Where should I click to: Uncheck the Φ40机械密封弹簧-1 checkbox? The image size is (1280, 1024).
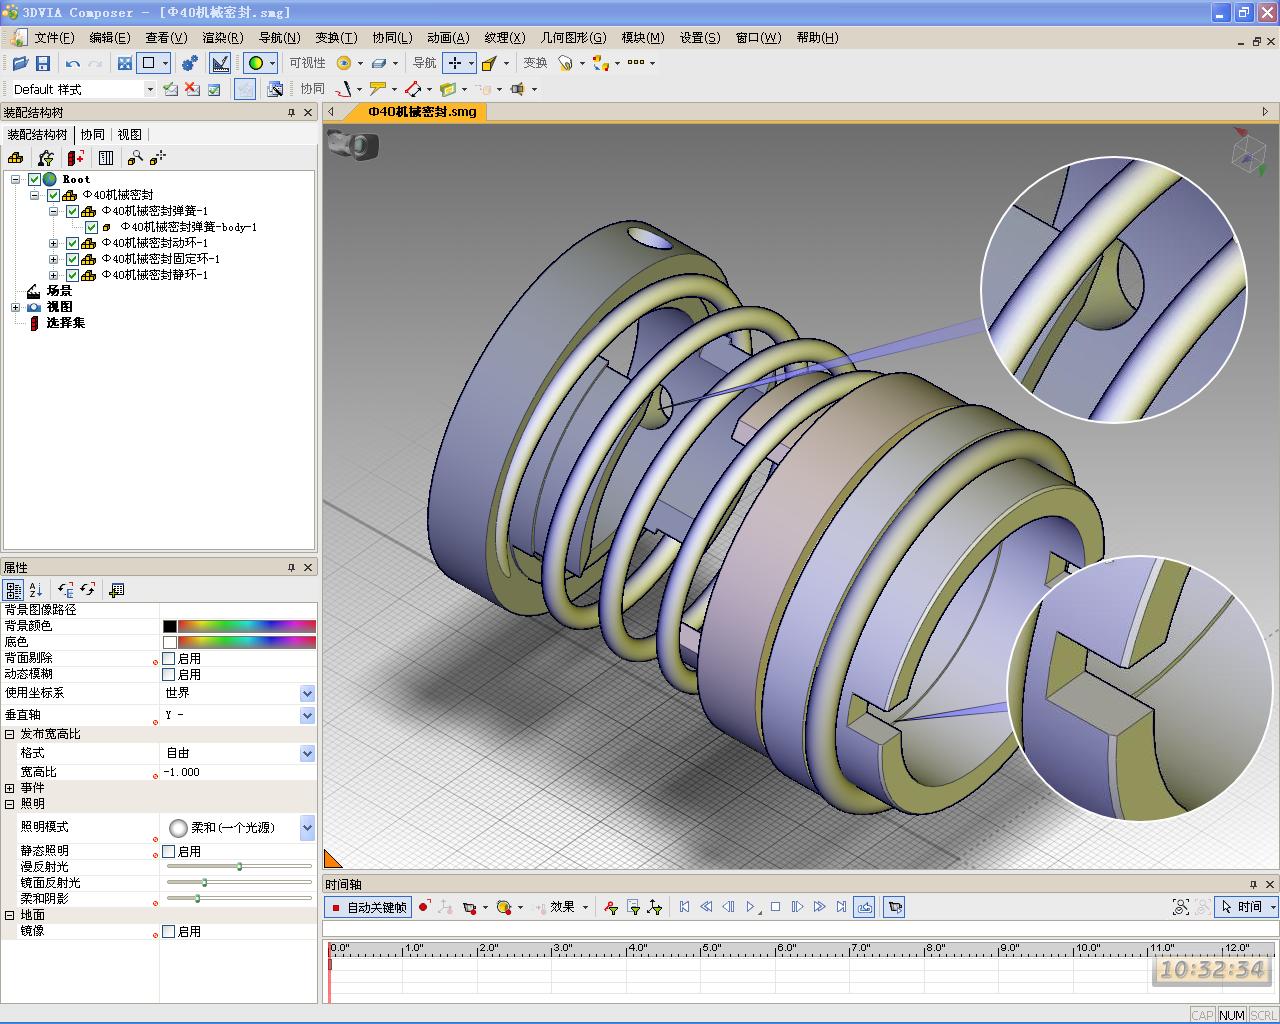[72, 211]
